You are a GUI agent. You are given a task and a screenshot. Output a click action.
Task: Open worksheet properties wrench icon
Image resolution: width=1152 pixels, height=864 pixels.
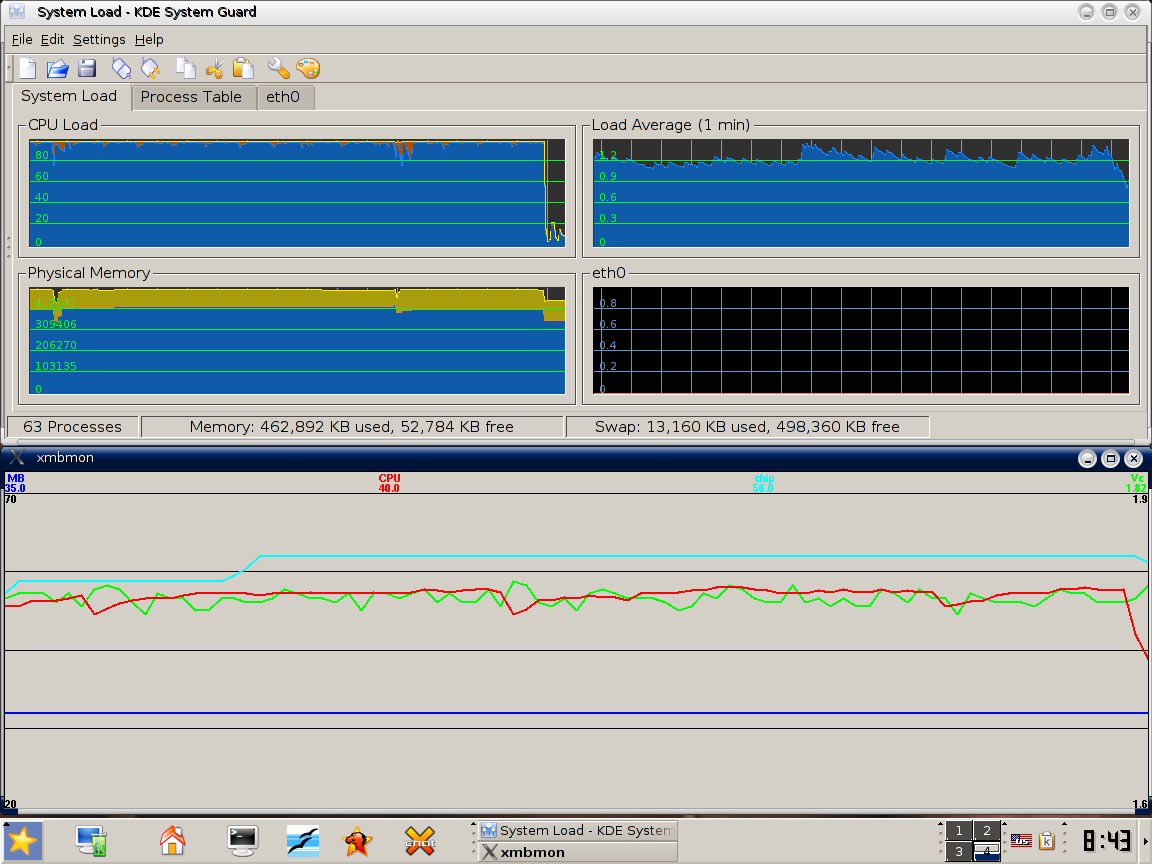(278, 68)
